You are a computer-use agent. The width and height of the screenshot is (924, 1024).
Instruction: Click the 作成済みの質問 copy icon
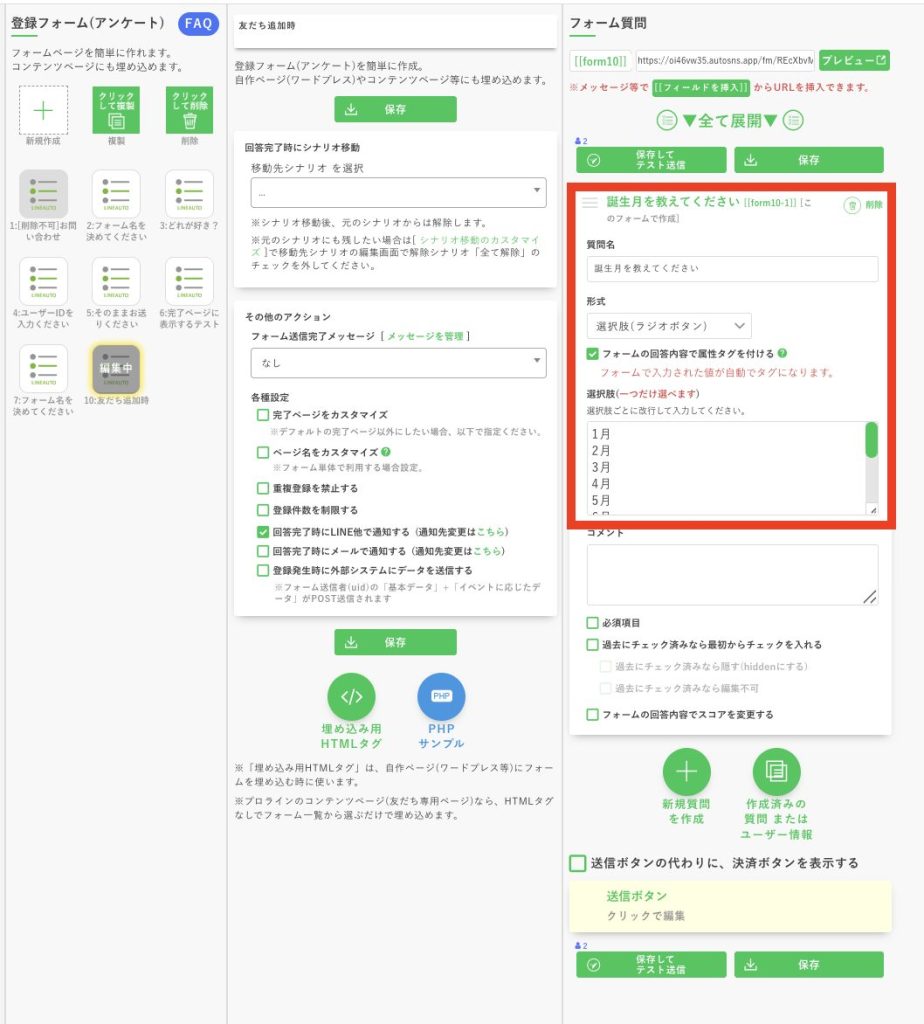coord(776,772)
